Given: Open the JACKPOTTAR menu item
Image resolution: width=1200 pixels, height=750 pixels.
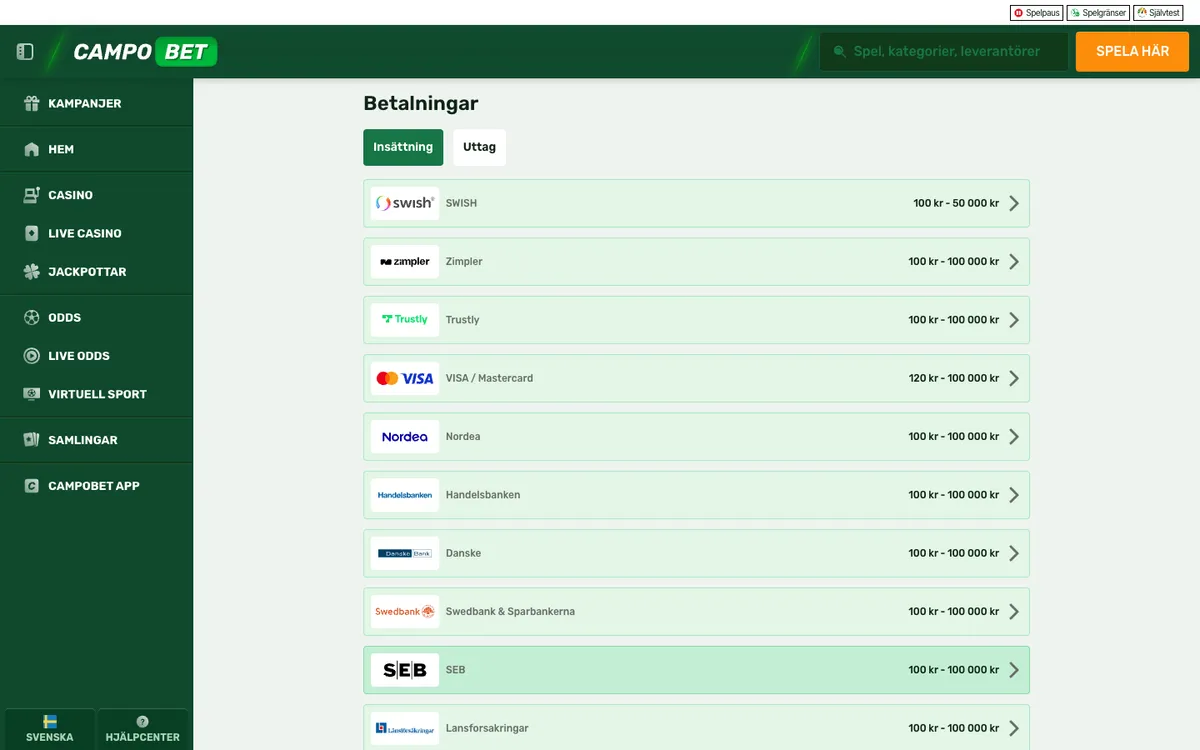Looking at the screenshot, I should [96, 271].
